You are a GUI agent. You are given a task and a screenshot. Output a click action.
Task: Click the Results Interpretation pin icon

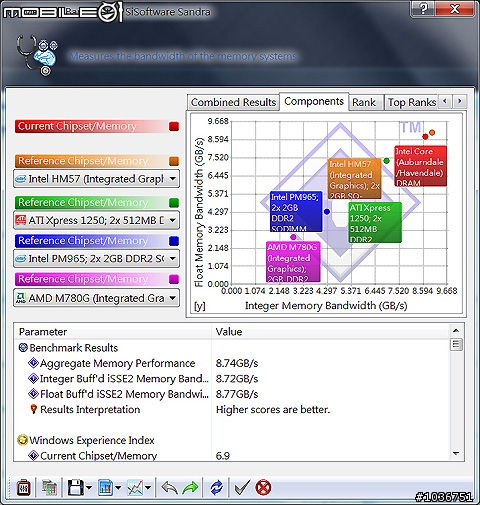tap(33, 409)
